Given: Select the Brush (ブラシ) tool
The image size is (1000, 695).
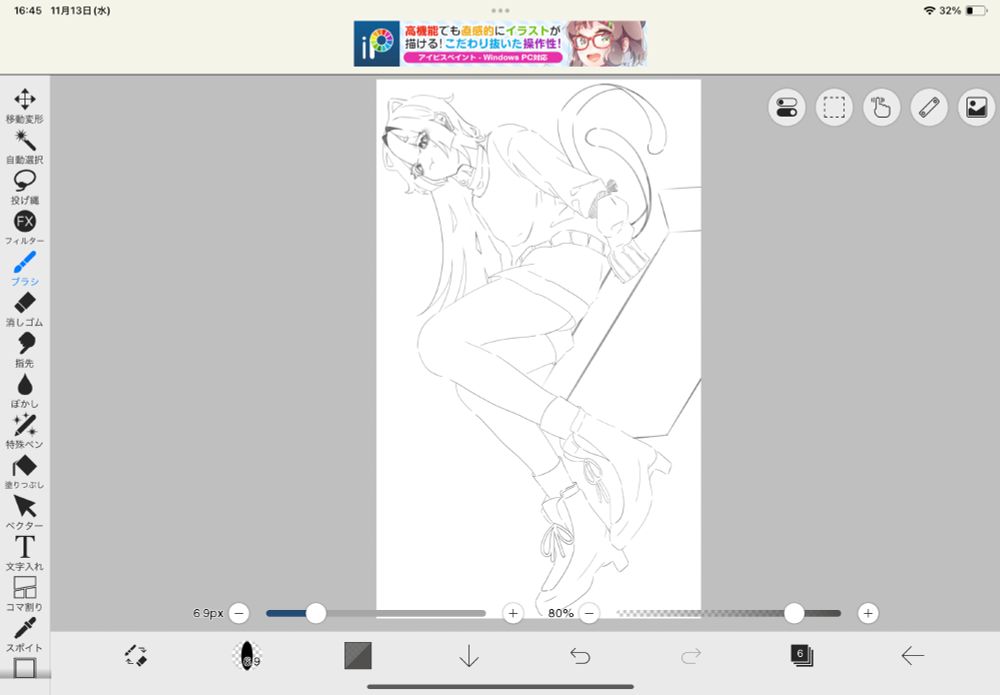Looking at the screenshot, I should pos(25,268).
